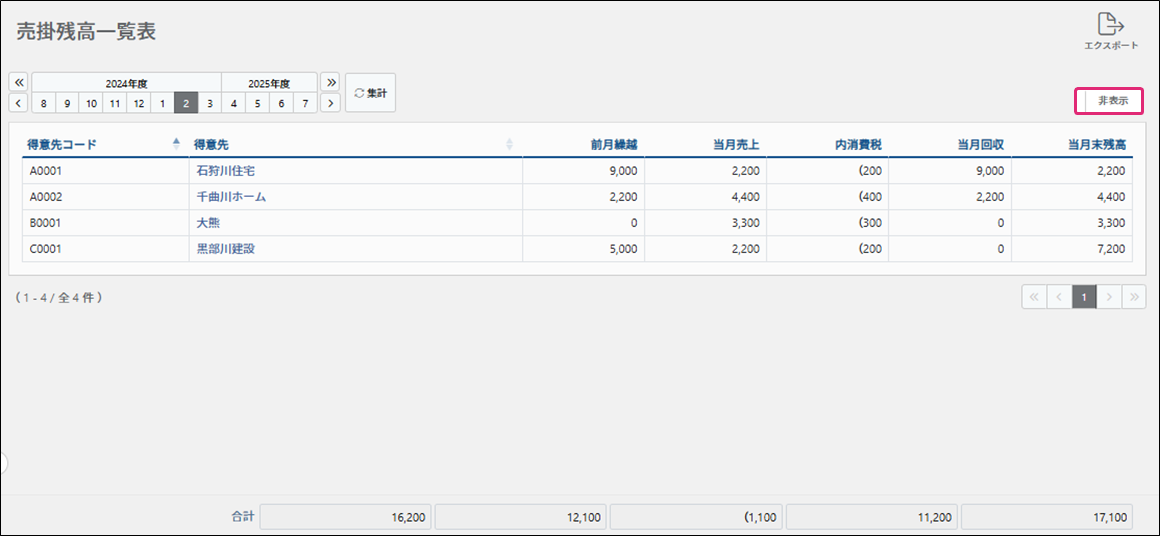Open customer 黒部川建設 link
1160x536 pixels.
click(225, 248)
